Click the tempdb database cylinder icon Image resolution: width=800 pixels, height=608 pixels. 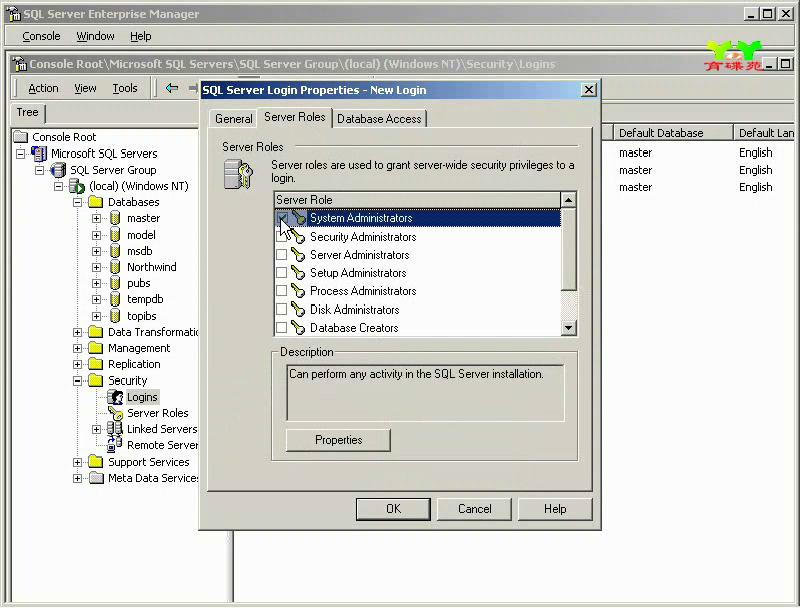(x=115, y=299)
